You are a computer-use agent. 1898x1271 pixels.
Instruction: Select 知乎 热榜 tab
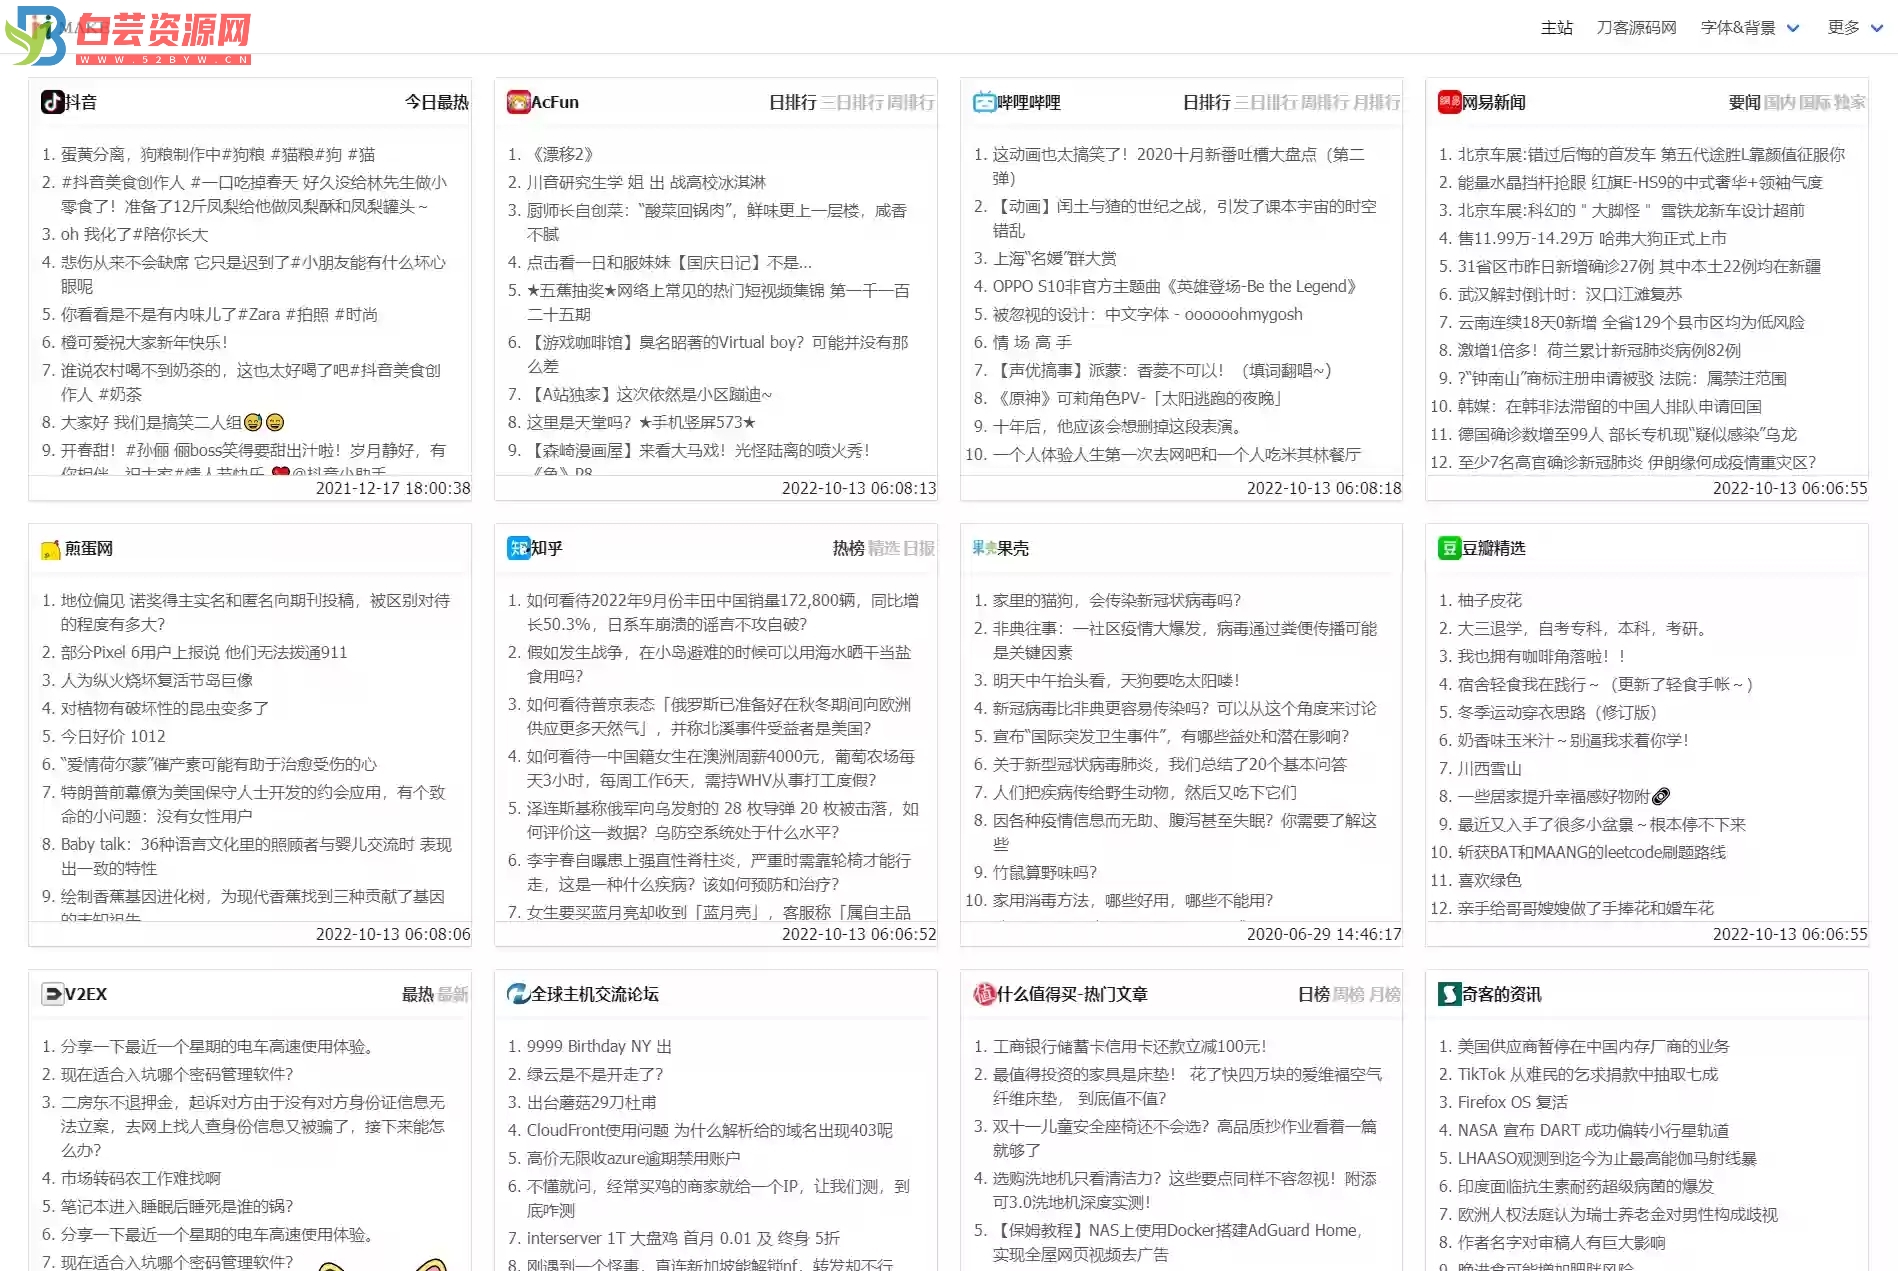click(x=849, y=548)
